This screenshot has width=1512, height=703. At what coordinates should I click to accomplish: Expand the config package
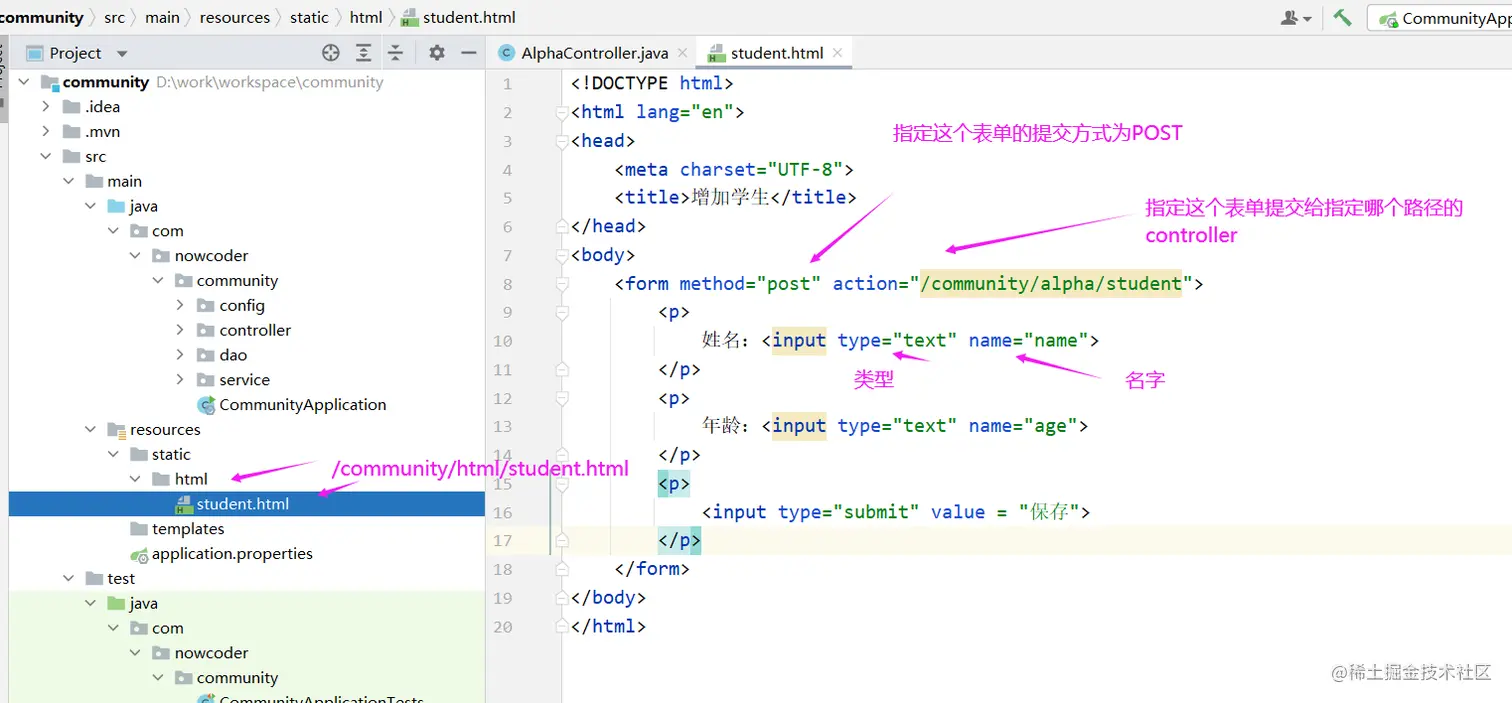(180, 305)
